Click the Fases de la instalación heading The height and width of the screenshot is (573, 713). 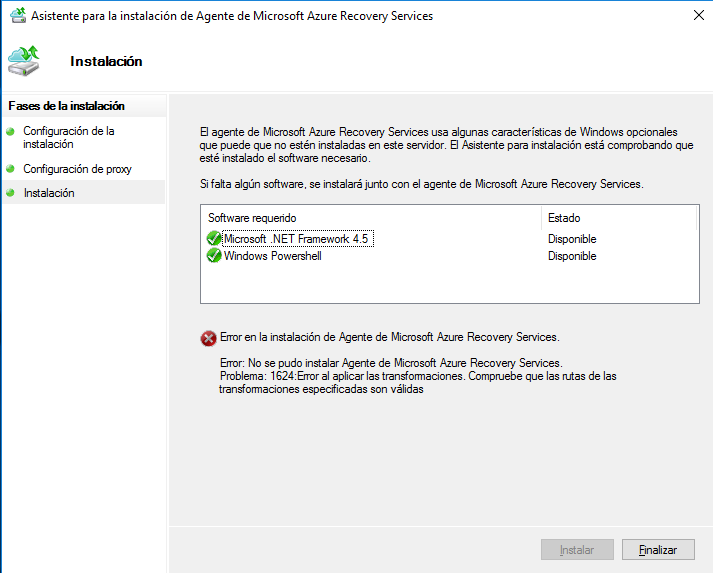[x=66, y=106]
